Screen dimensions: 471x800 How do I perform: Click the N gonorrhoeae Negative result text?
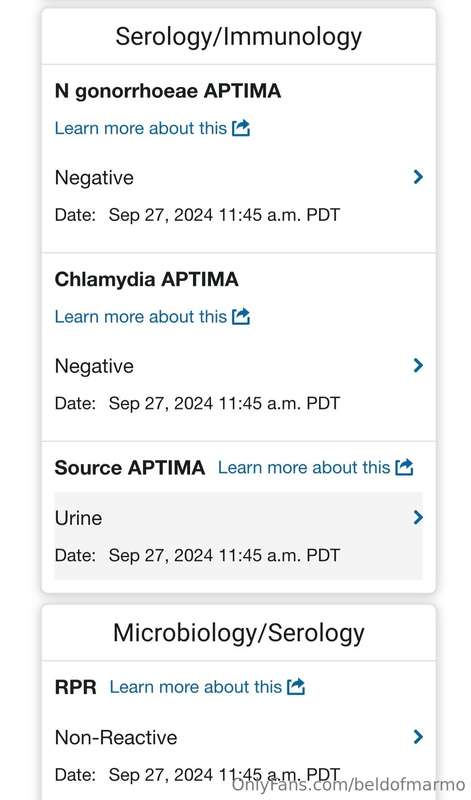pos(94,178)
